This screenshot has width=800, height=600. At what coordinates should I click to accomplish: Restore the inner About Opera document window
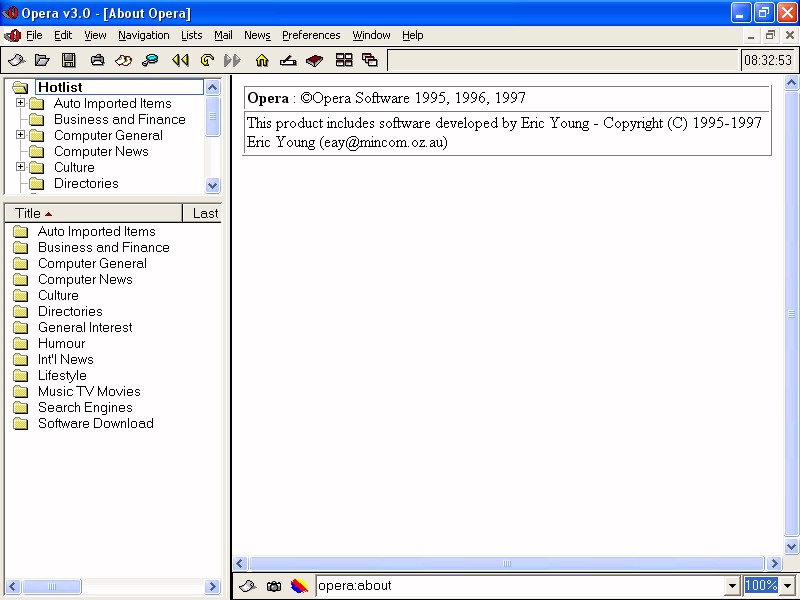tap(770, 35)
